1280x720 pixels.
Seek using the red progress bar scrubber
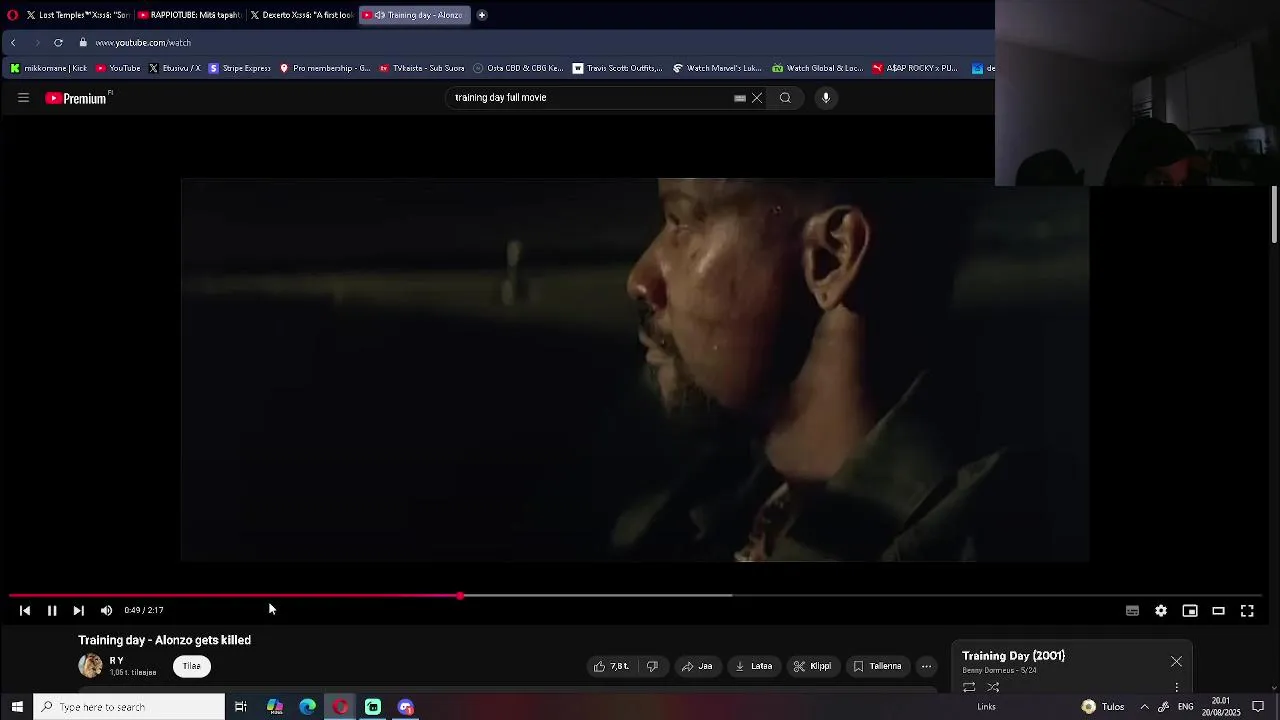coord(460,596)
